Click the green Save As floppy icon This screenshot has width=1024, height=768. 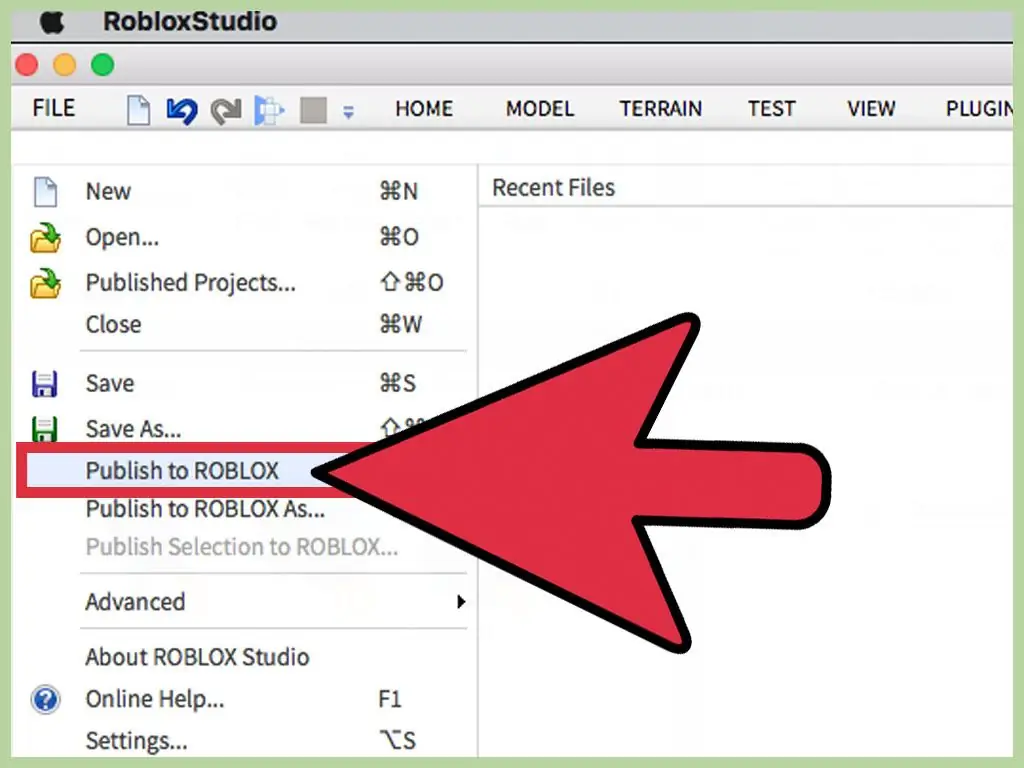click(44, 430)
